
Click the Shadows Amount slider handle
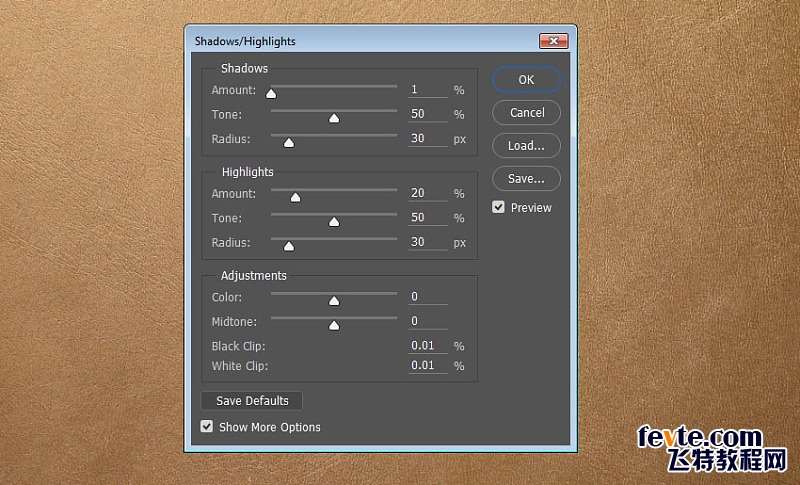pos(271,94)
